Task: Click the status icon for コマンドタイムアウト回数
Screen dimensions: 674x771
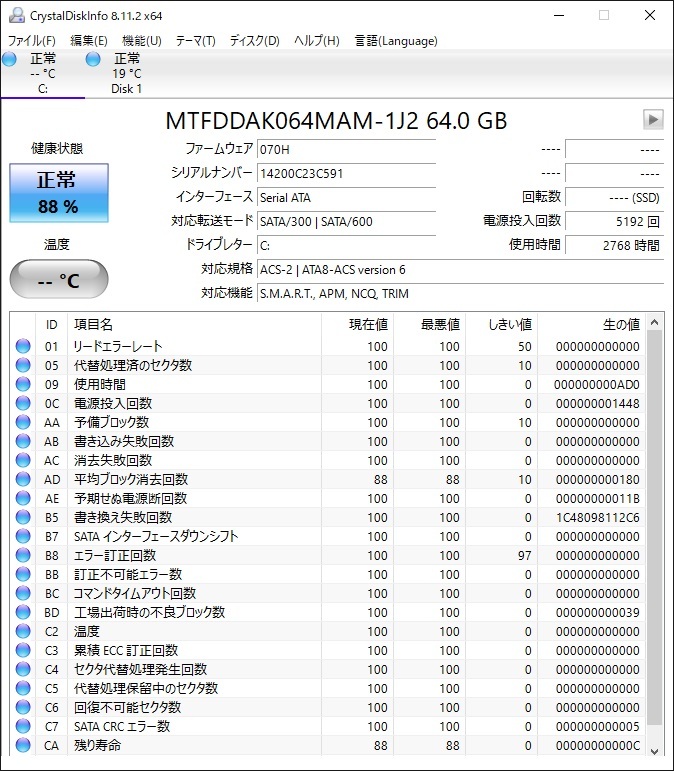Action: 23,593
